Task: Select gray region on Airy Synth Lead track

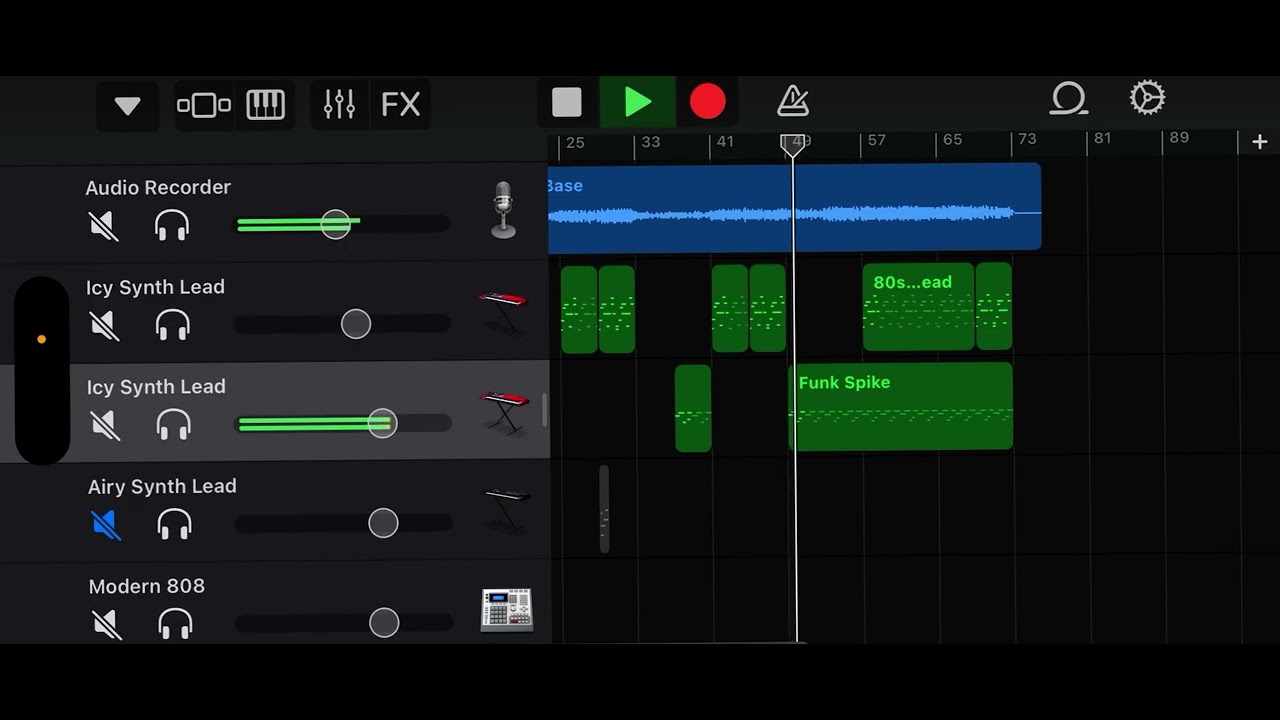Action: (604, 508)
